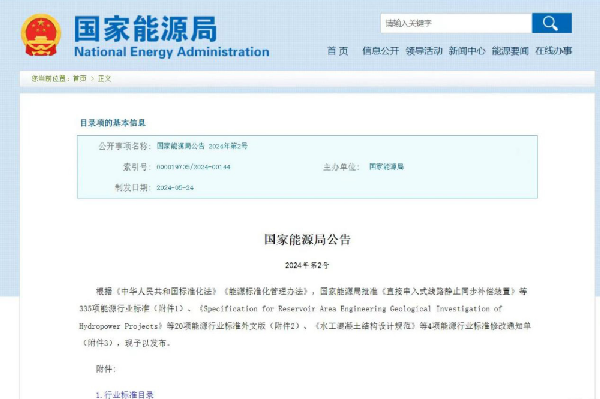The height and width of the screenshot is (399, 600).
Task: Open the 新闻中心 navigation item
Action: (467, 51)
